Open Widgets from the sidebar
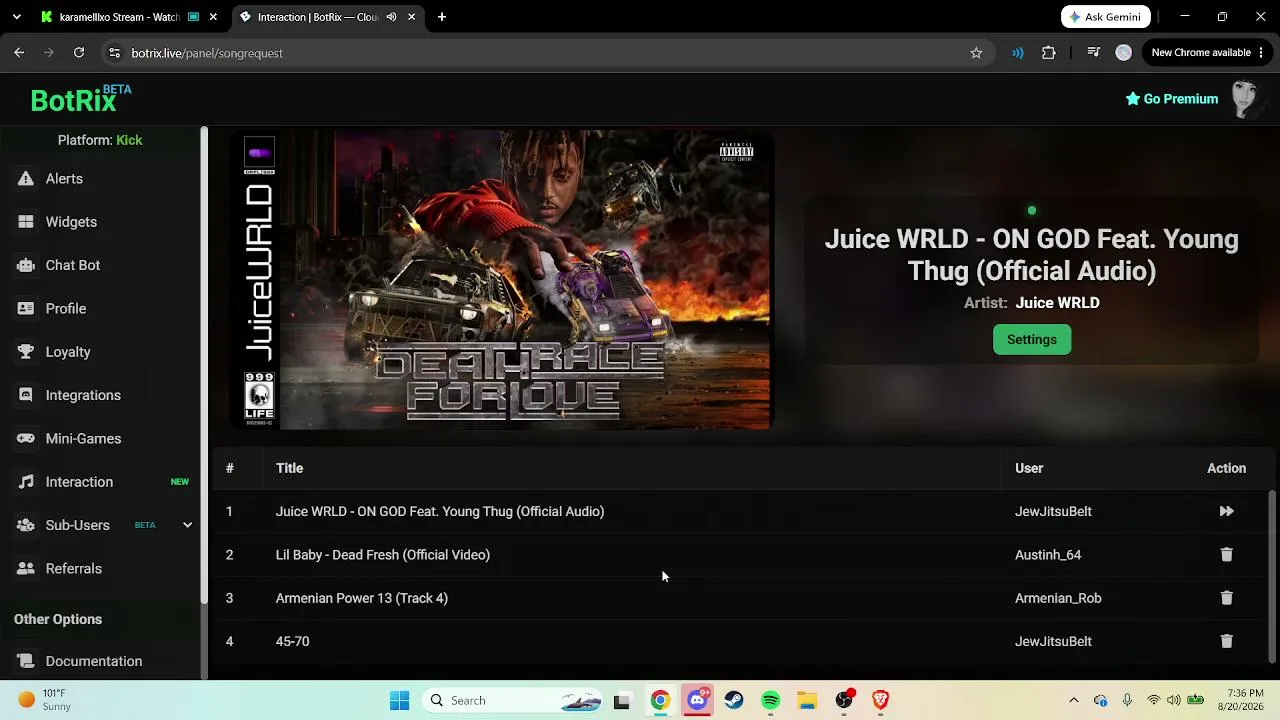The height and width of the screenshot is (720, 1280). tap(71, 222)
